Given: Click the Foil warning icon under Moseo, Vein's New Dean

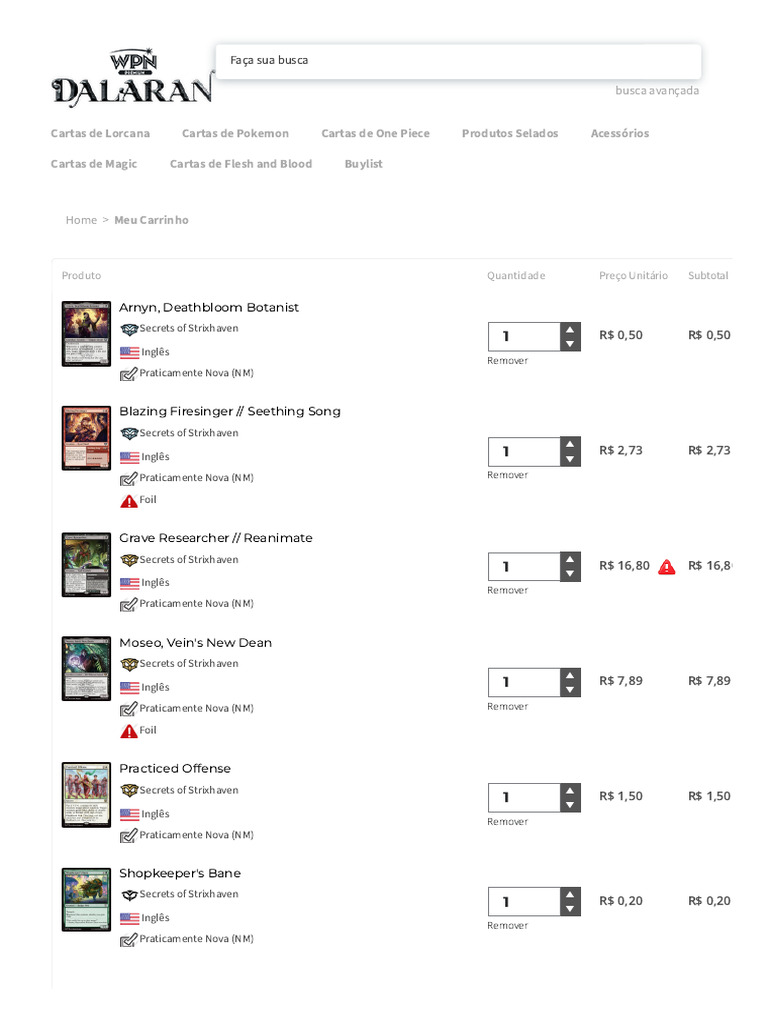Looking at the screenshot, I should [129, 731].
